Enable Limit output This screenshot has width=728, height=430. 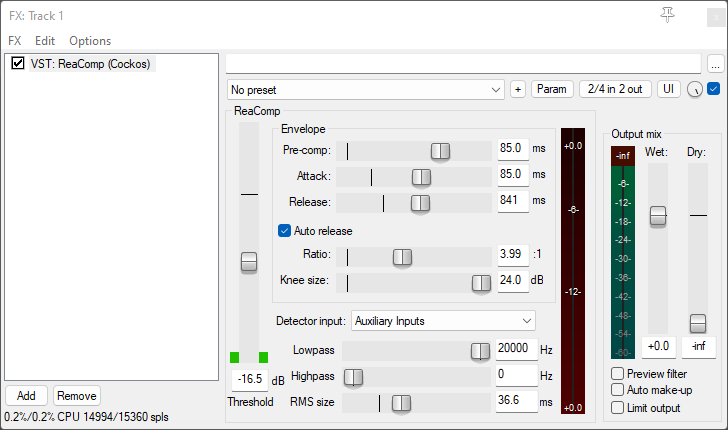617,407
